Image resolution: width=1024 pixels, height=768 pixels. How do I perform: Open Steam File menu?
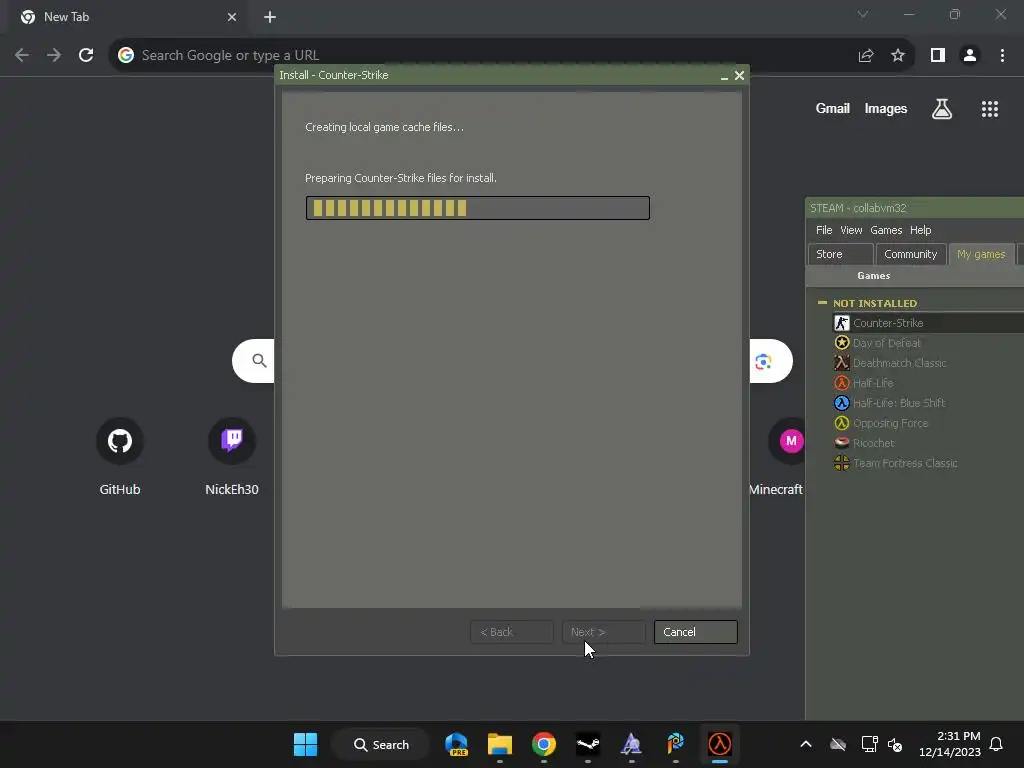[824, 230]
